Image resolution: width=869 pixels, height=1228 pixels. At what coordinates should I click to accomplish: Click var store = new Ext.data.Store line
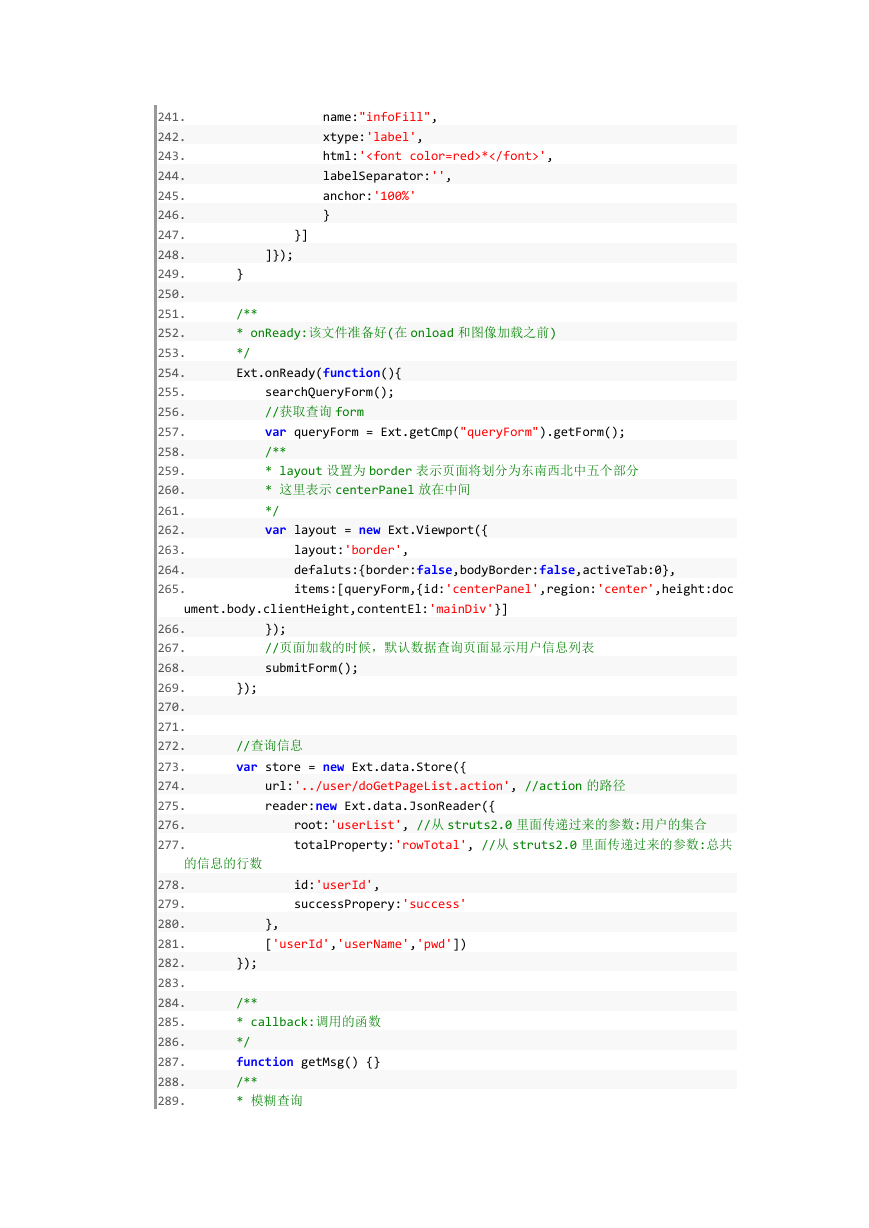pyautogui.click(x=351, y=767)
